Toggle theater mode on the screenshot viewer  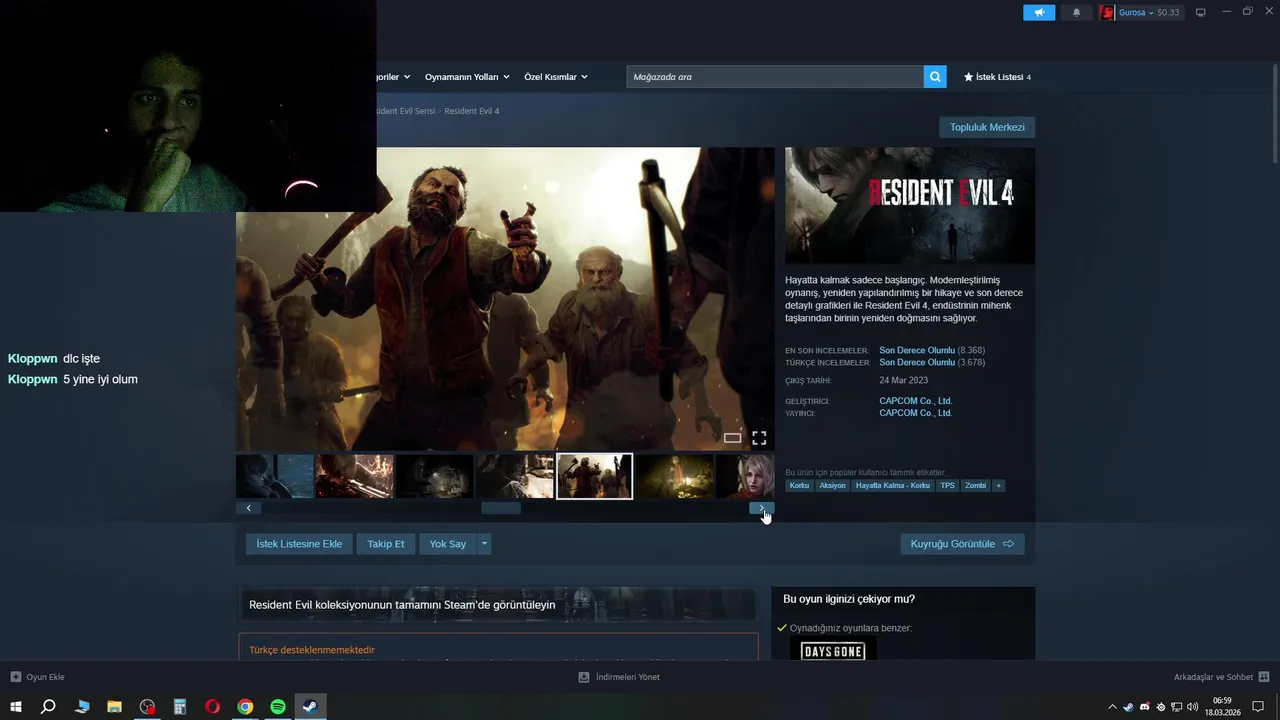(733, 438)
